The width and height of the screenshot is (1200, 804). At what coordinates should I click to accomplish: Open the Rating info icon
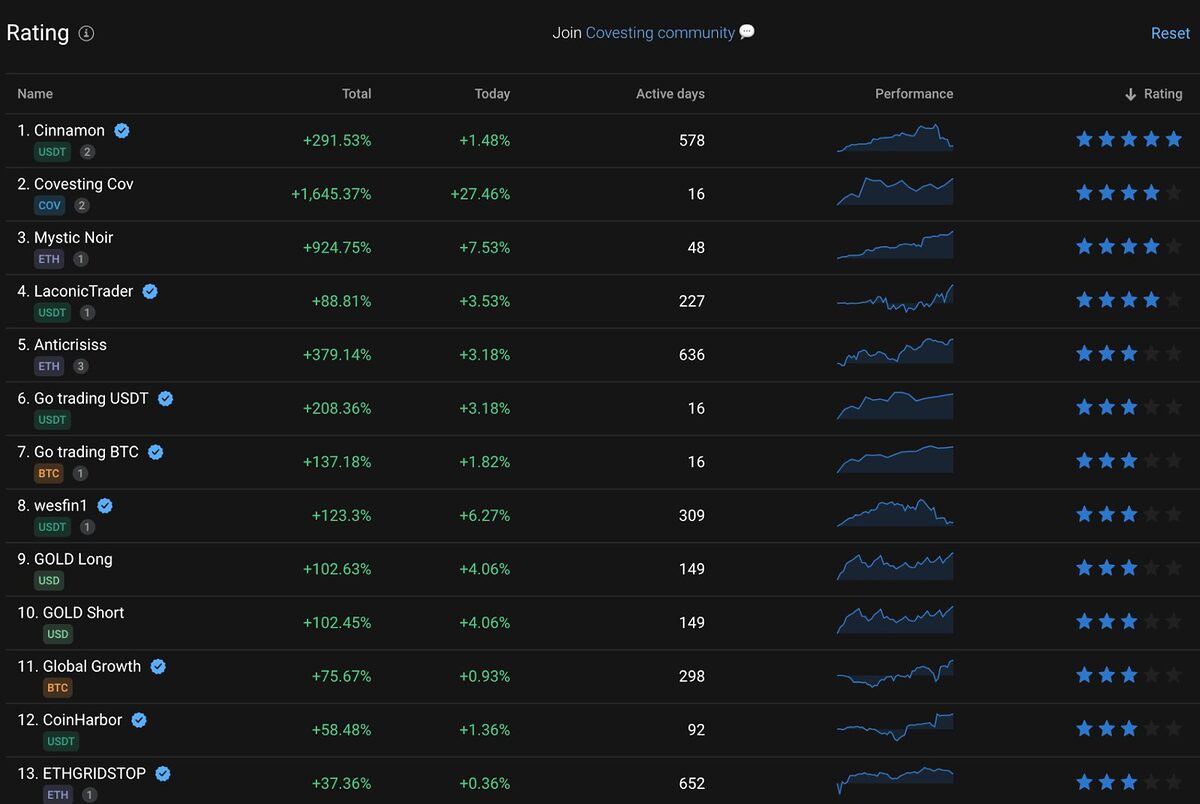[x=86, y=33]
